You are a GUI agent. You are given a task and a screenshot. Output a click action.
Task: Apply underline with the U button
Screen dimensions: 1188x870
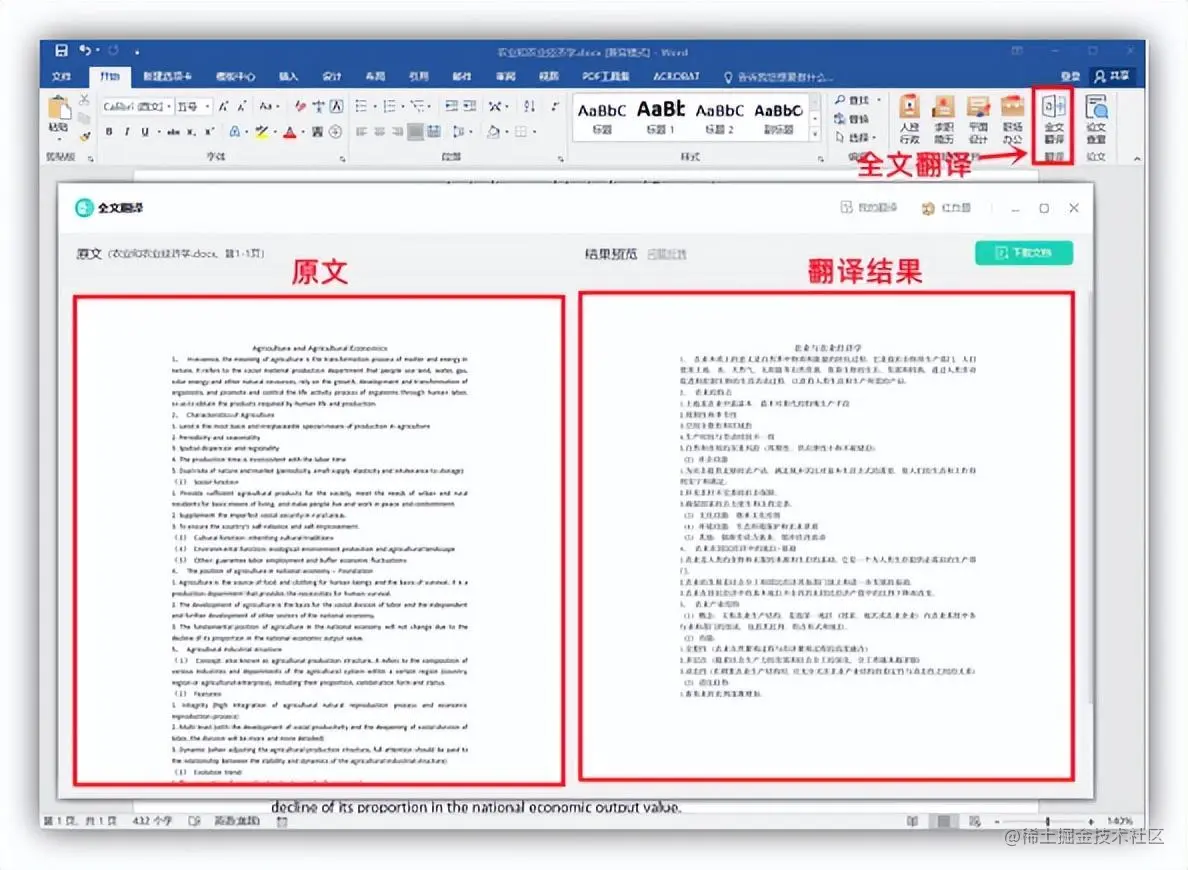[145, 132]
